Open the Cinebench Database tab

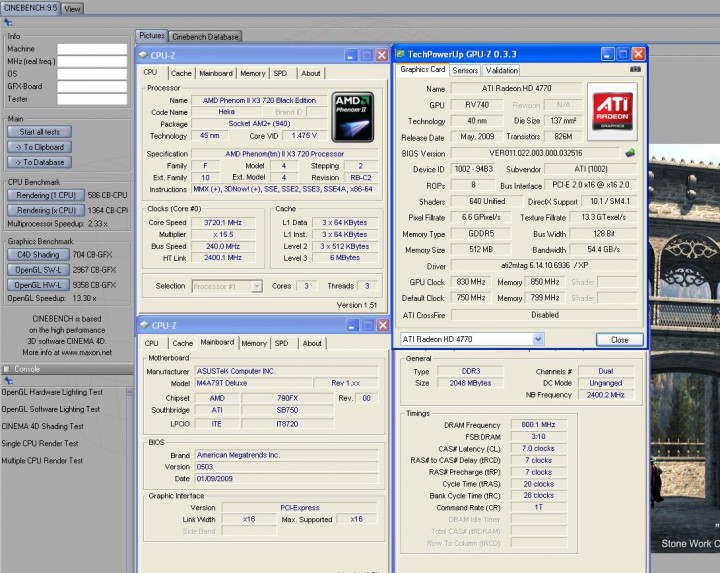pos(205,36)
